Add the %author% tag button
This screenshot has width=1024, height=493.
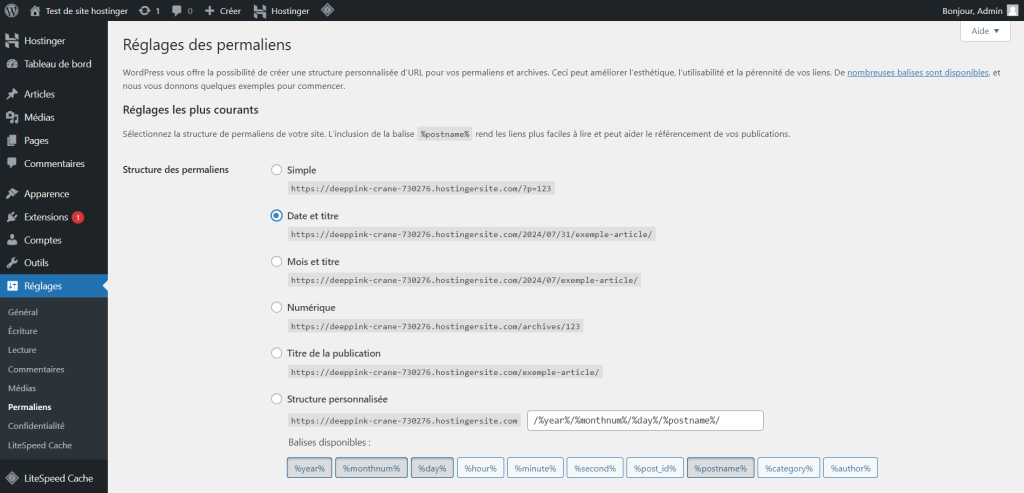[x=850, y=468]
